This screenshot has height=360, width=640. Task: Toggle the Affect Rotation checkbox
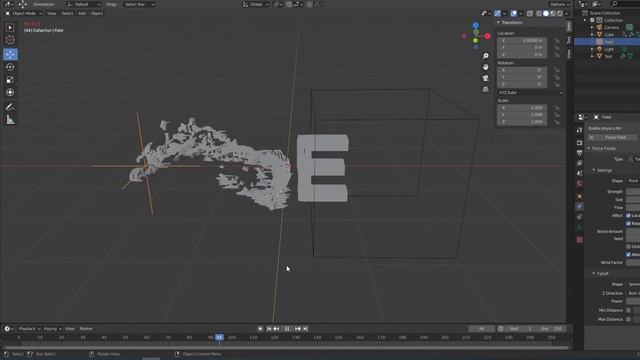coord(629,223)
